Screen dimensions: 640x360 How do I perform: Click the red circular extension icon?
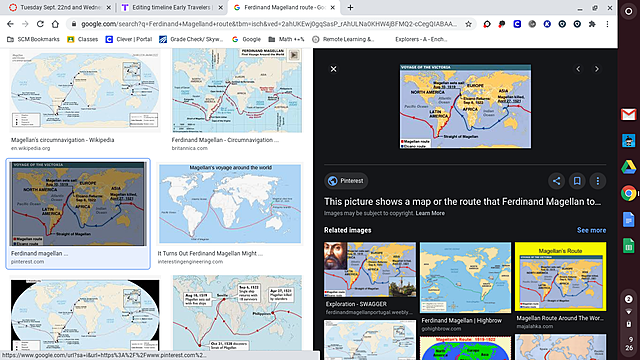click(487, 24)
